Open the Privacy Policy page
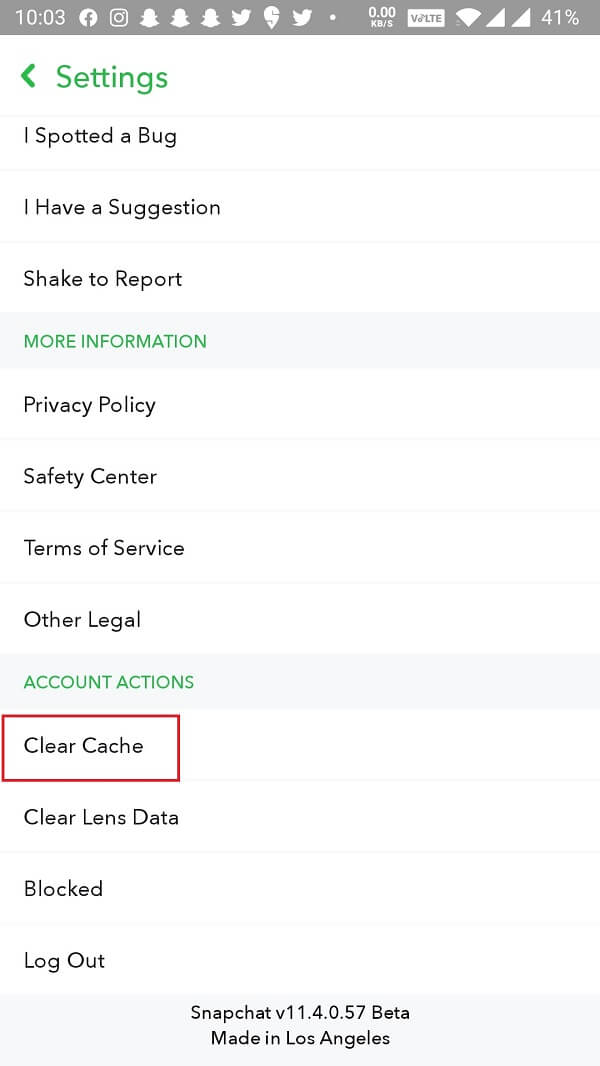Image resolution: width=600 pixels, height=1066 pixels. [x=89, y=405]
